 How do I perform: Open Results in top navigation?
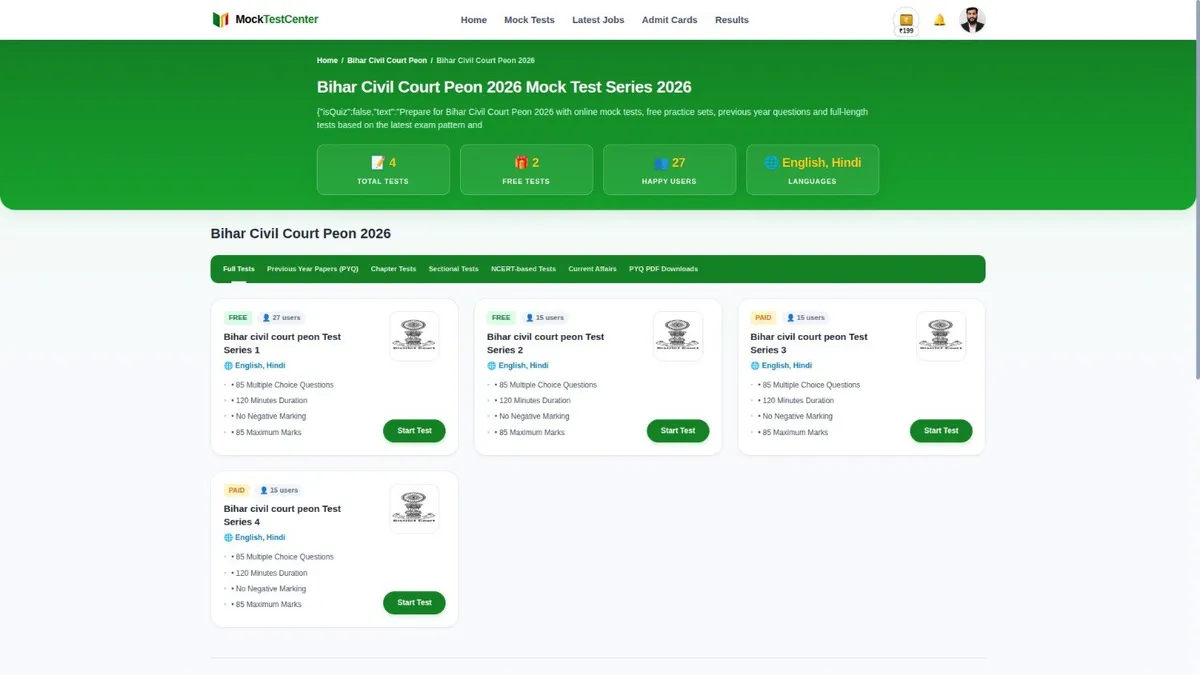(x=732, y=20)
